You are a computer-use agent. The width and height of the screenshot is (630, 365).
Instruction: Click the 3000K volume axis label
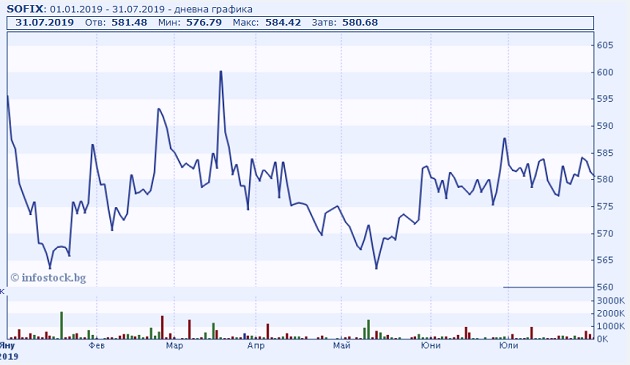click(611, 301)
